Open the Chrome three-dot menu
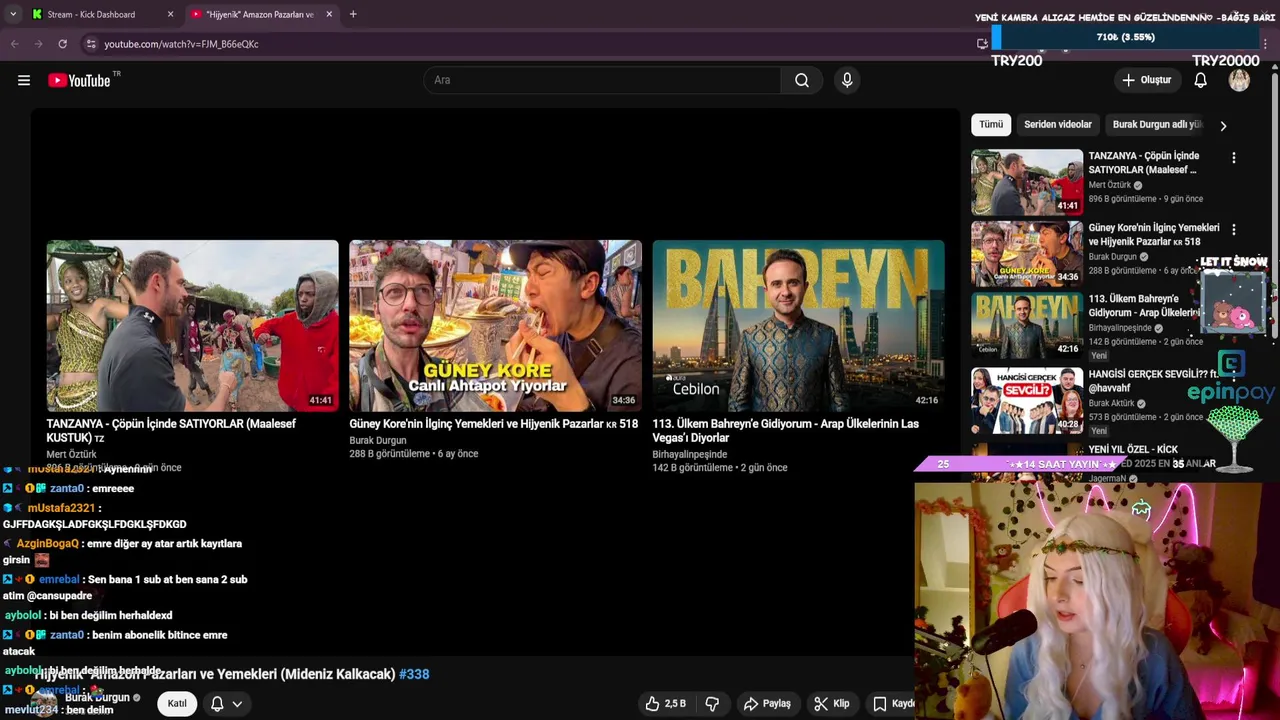The height and width of the screenshot is (720, 1280). click(x=1266, y=44)
